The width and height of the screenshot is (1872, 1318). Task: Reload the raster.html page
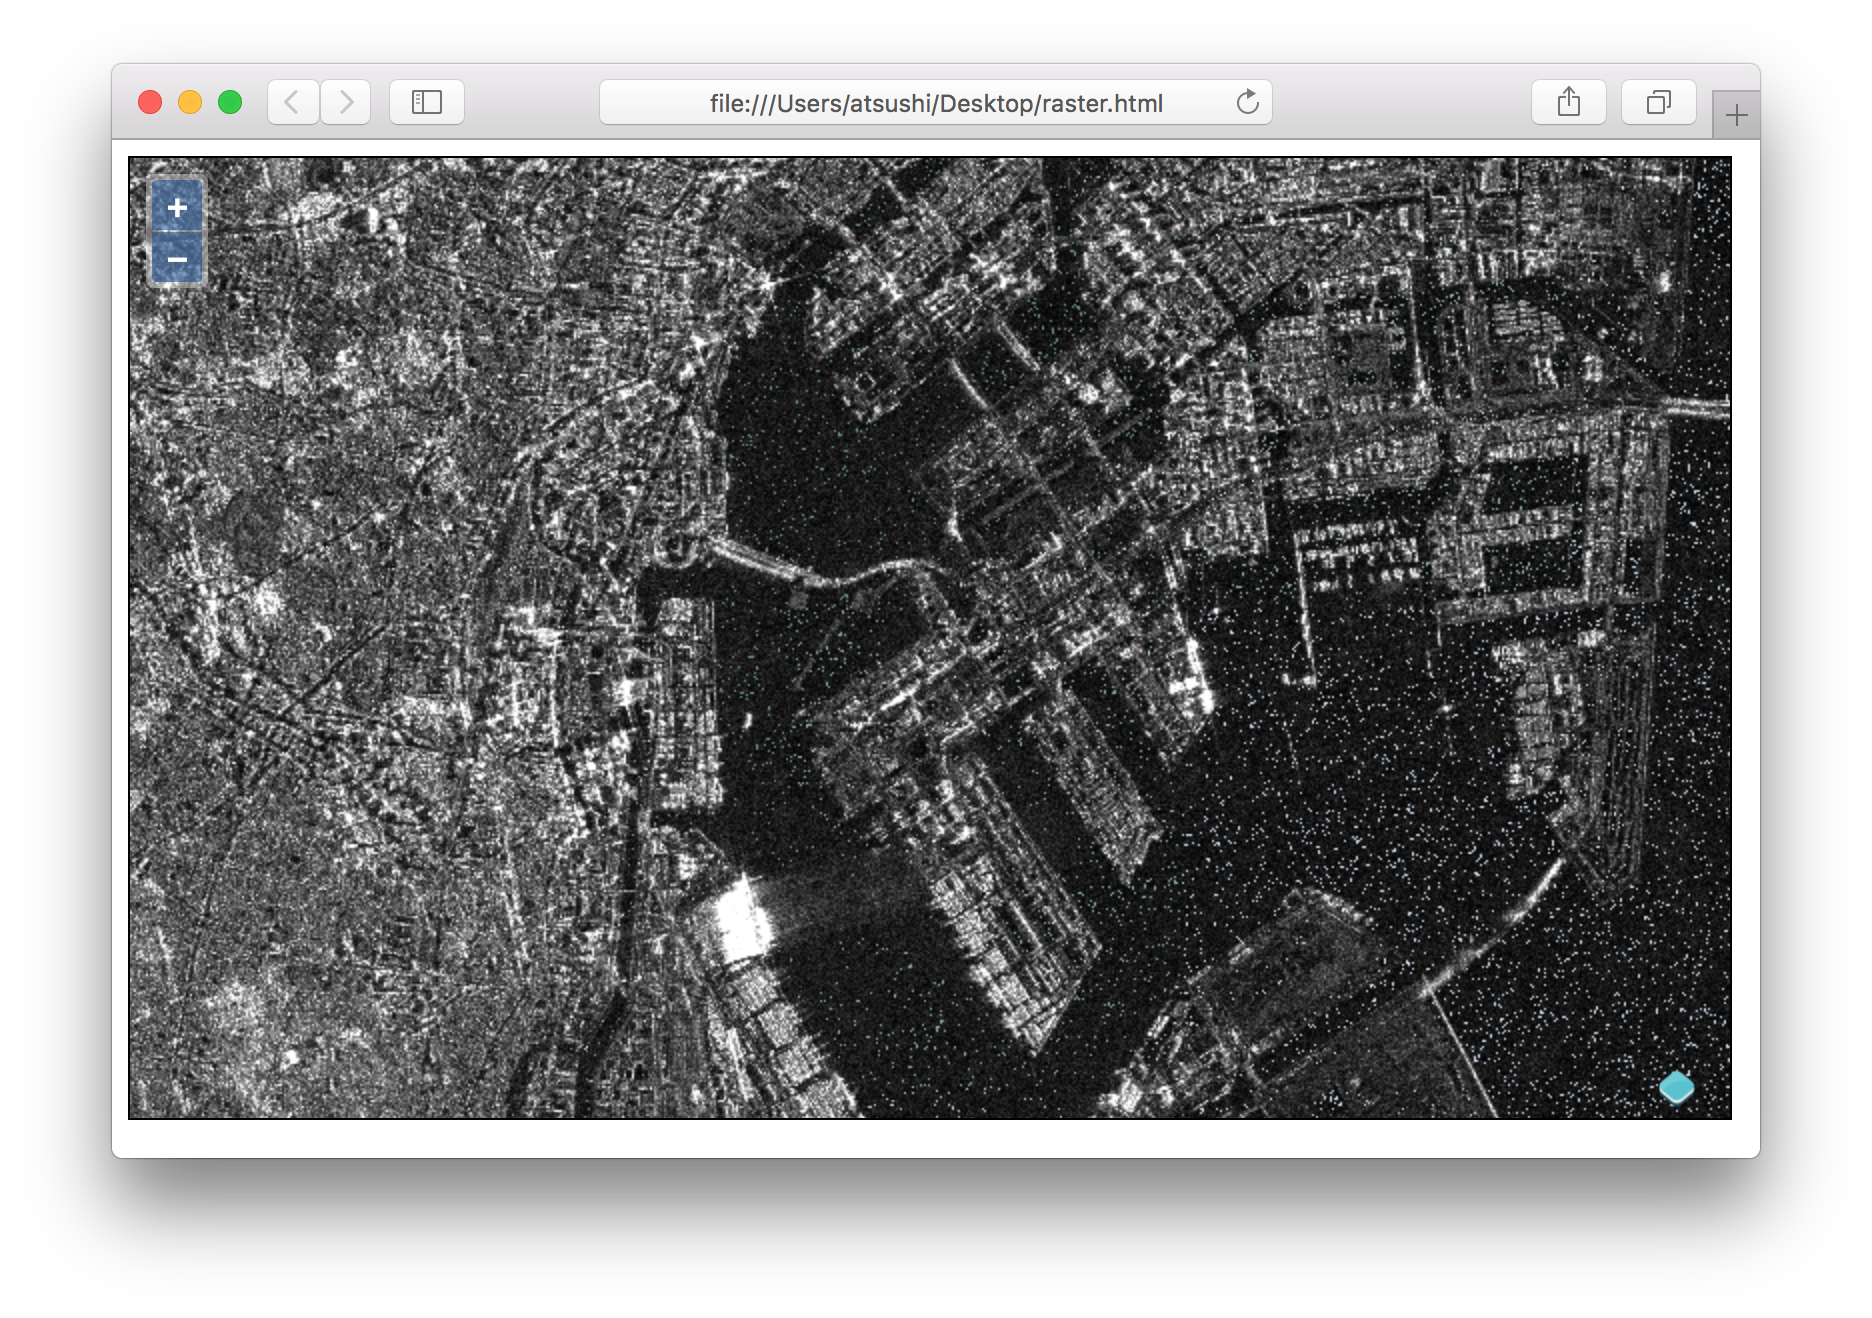tap(1247, 102)
